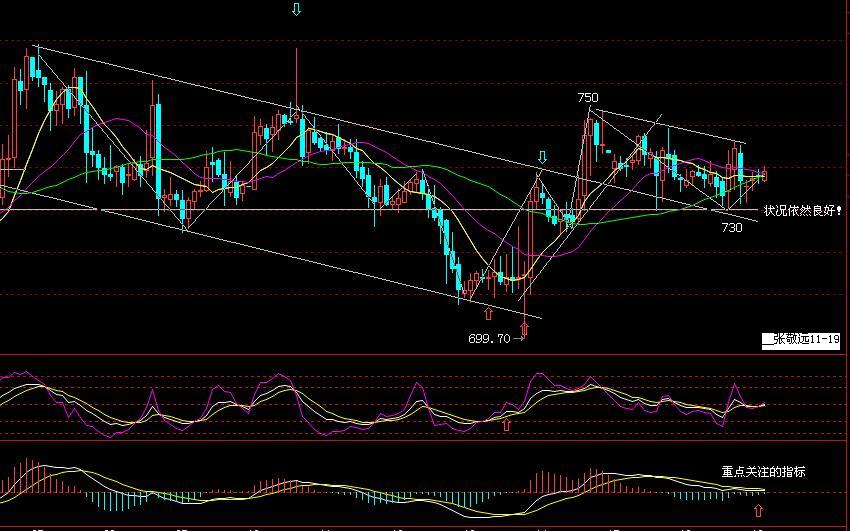This screenshot has width=850, height=531.
Task: Click cyan down arrow above the mid-chart rebound peak
Action: point(542,158)
